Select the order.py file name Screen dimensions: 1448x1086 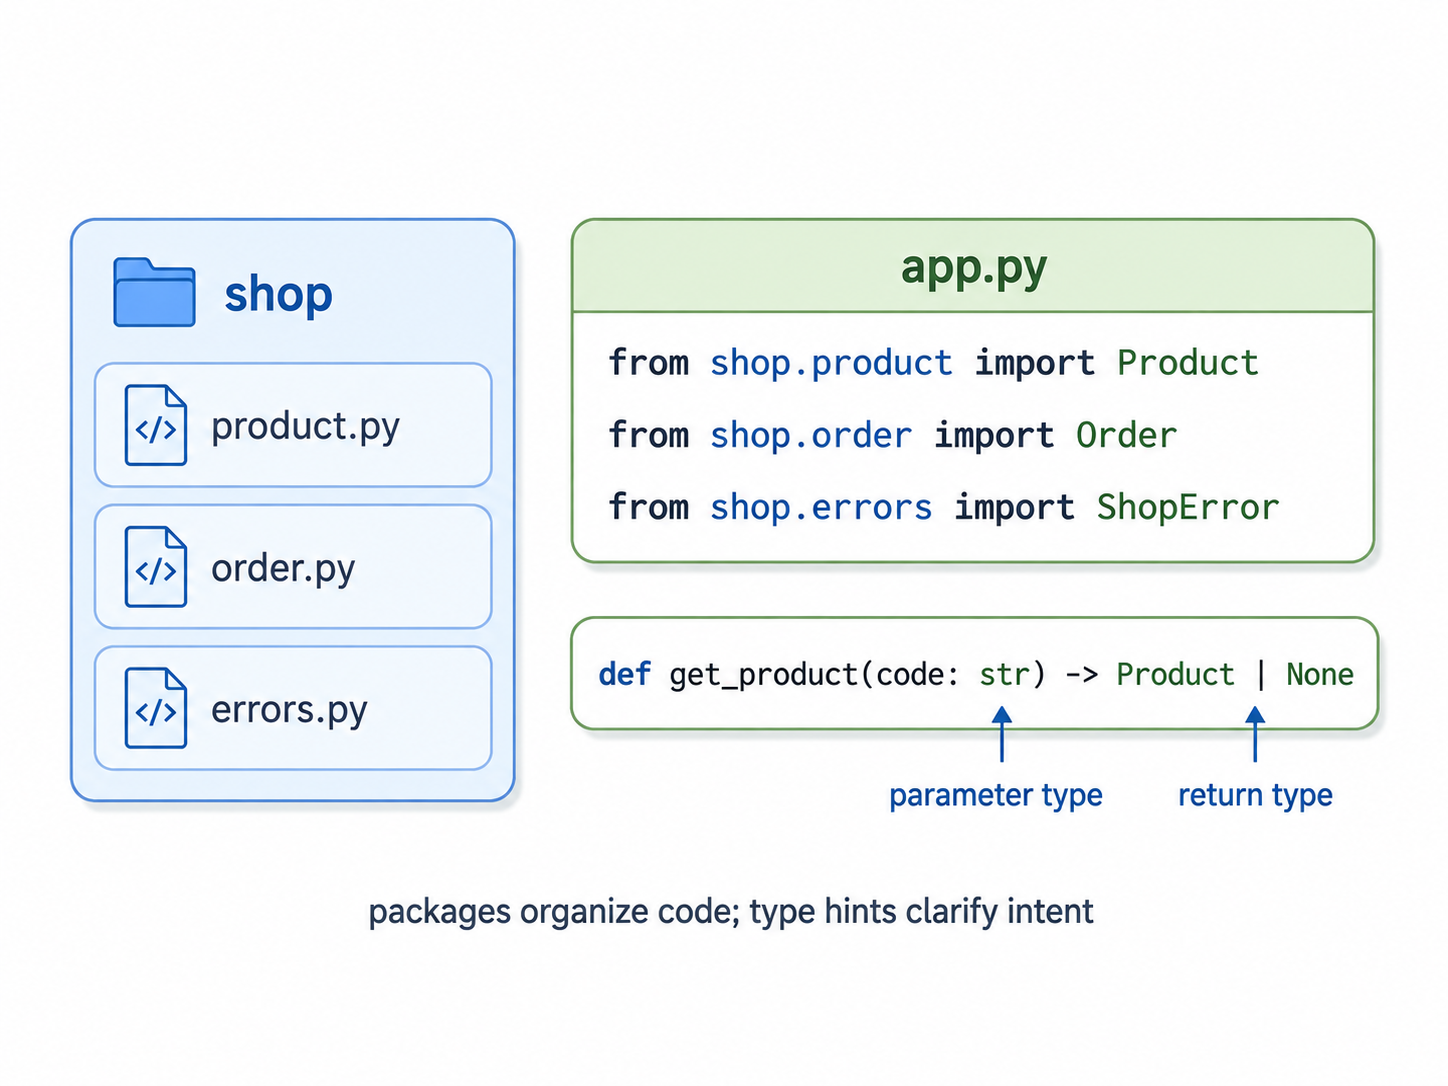(x=283, y=569)
